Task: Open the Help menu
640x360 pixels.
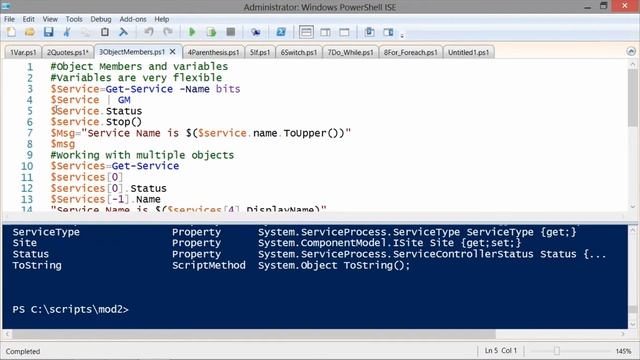Action: pyautogui.click(x=162, y=19)
